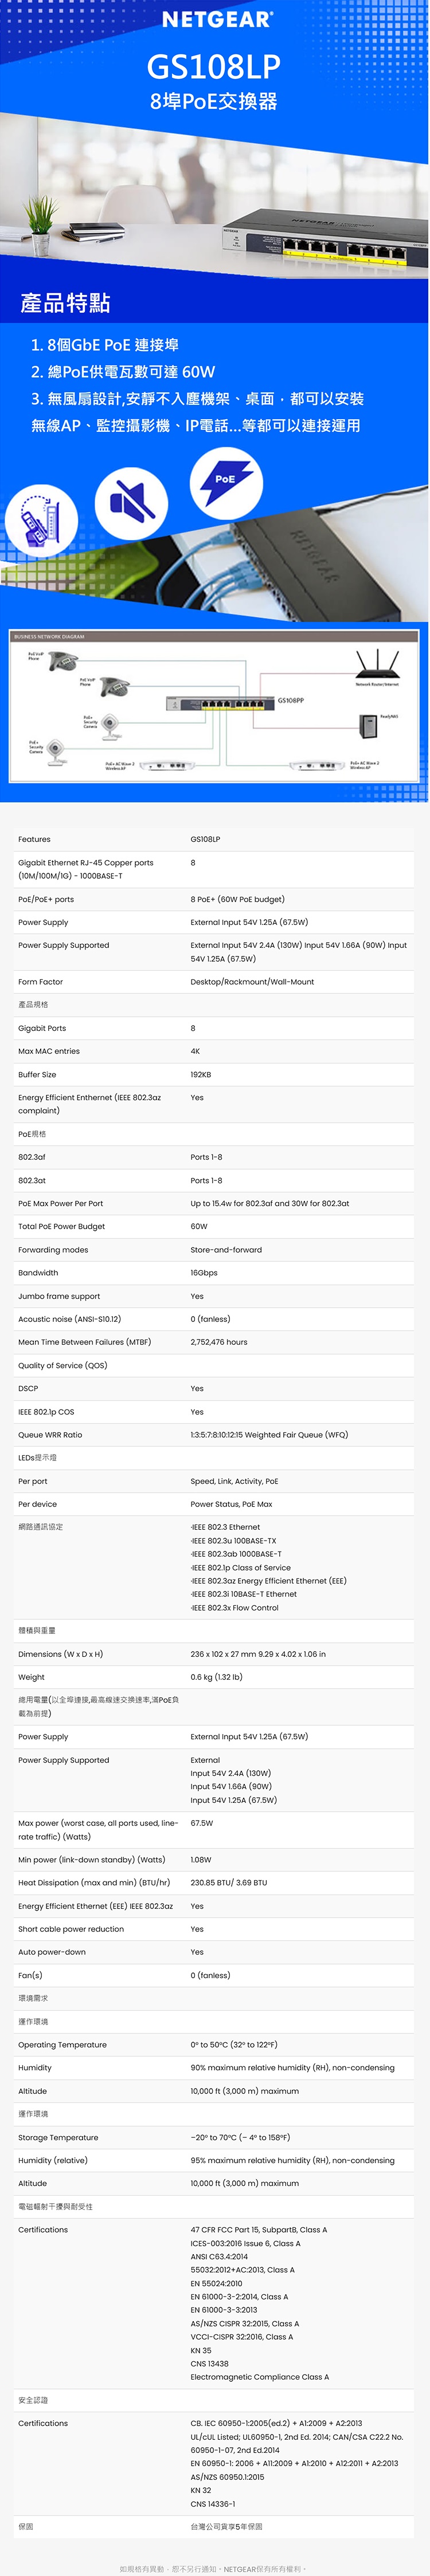430x2576 pixels.
Task: Click the Network Router/Internet icon in diagram
Action: [377, 664]
